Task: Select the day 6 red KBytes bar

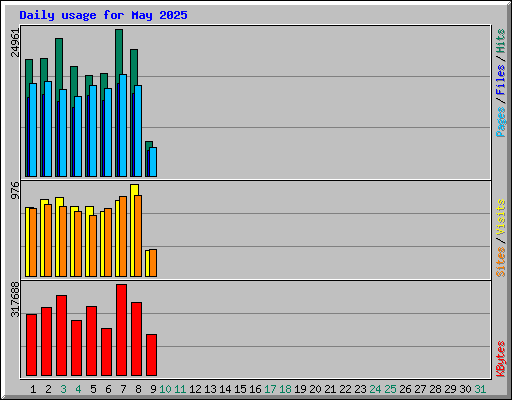Action: (x=106, y=352)
